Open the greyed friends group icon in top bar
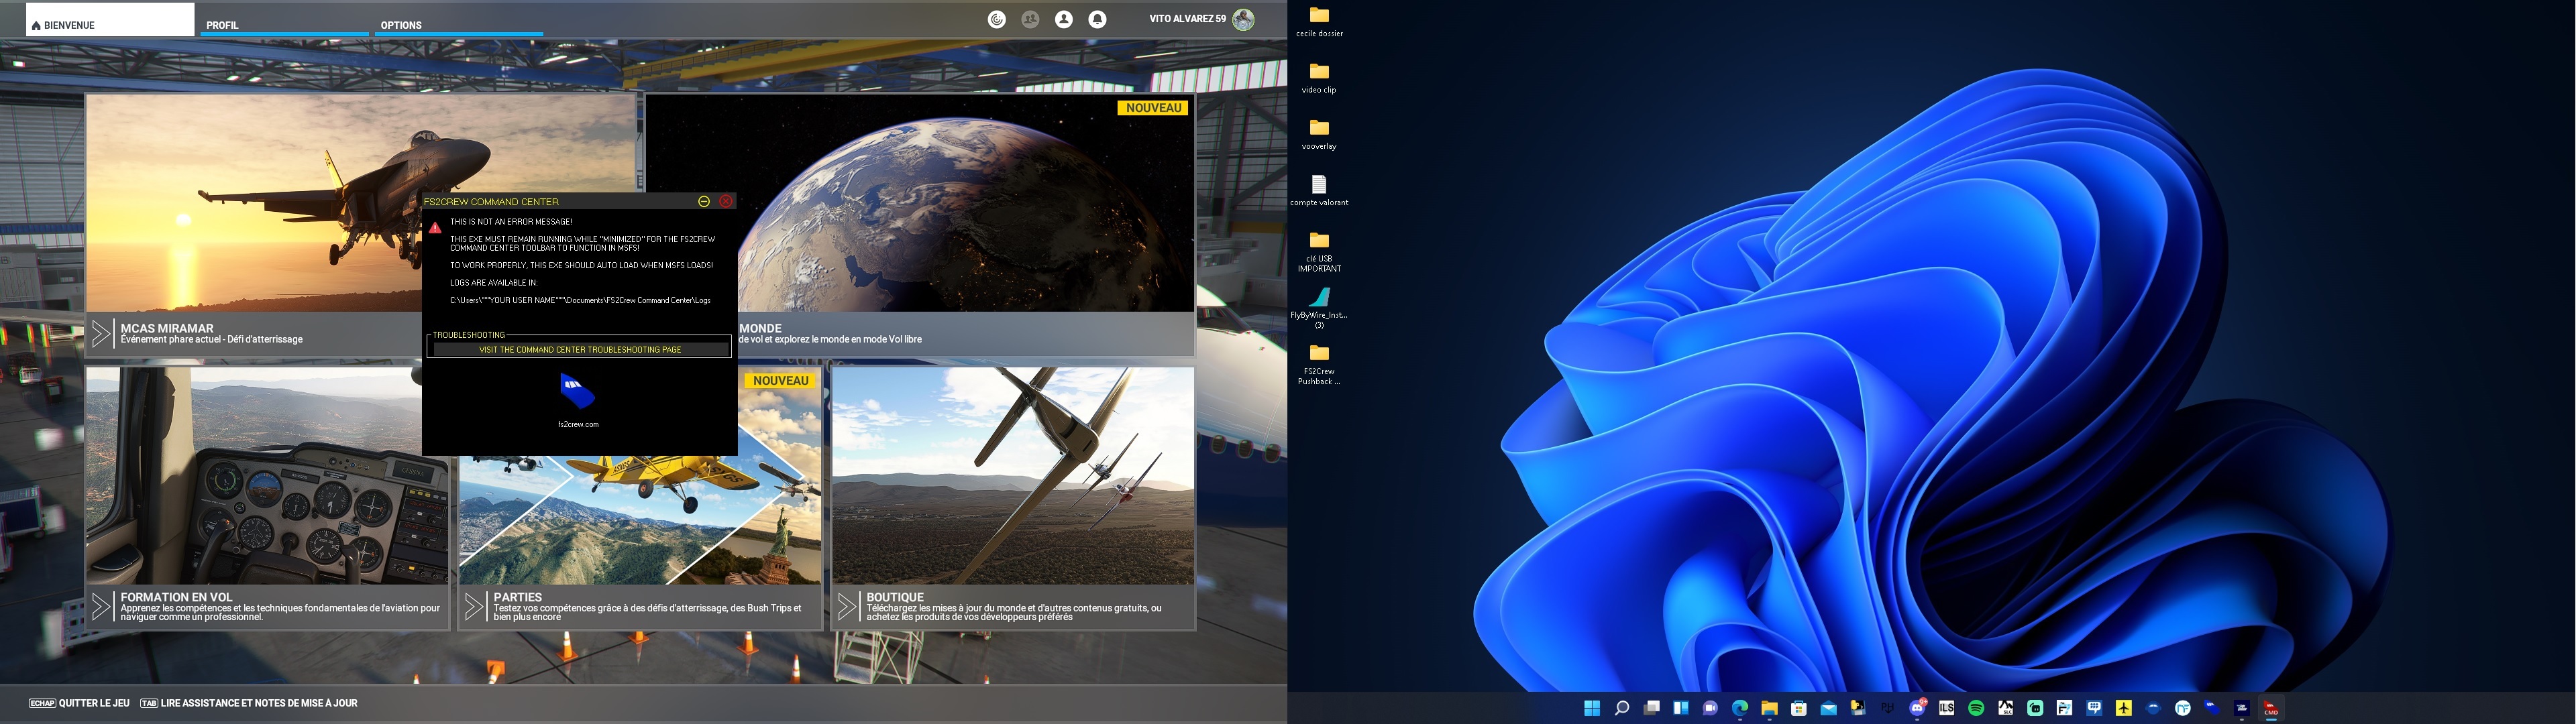 [x=1030, y=19]
